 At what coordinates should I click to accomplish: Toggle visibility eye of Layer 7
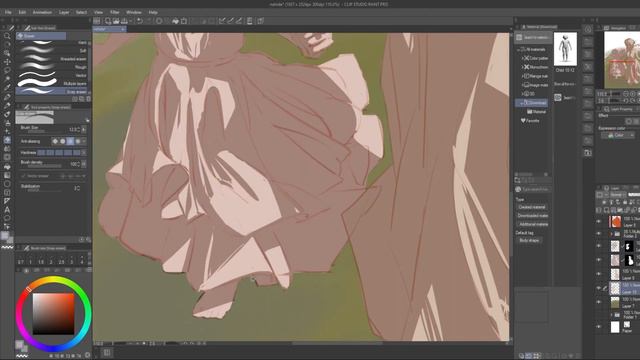599,302
